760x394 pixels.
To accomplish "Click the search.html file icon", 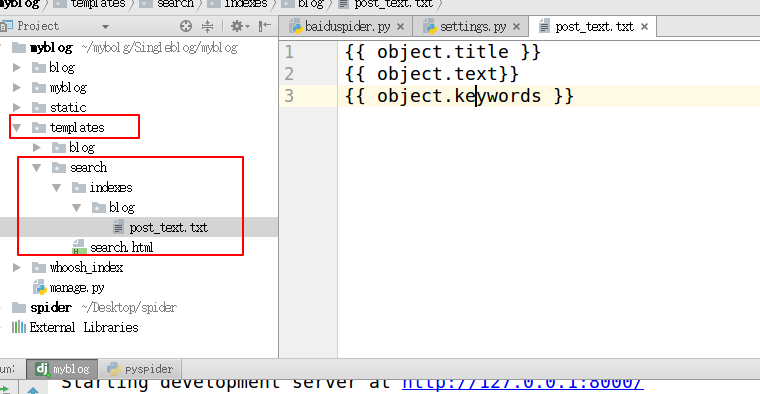I will pos(79,248).
